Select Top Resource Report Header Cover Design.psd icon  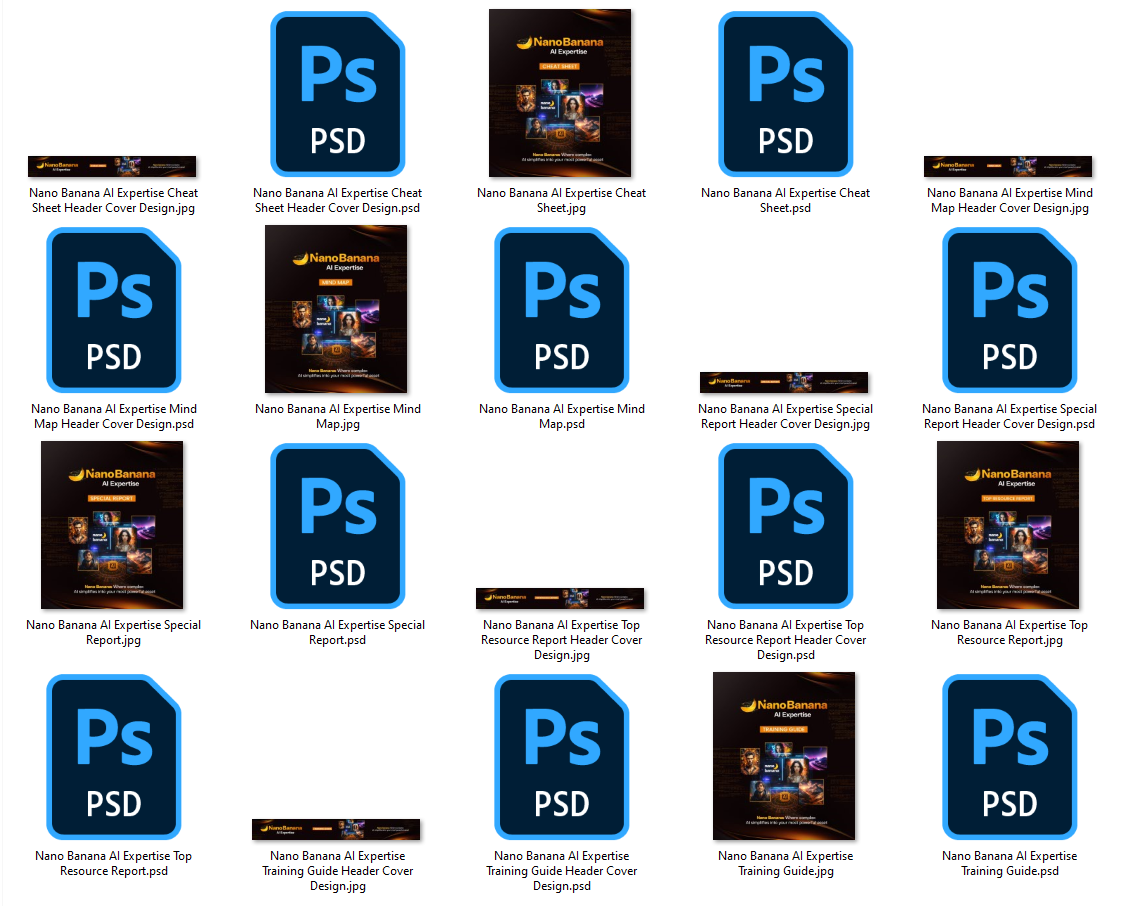785,527
